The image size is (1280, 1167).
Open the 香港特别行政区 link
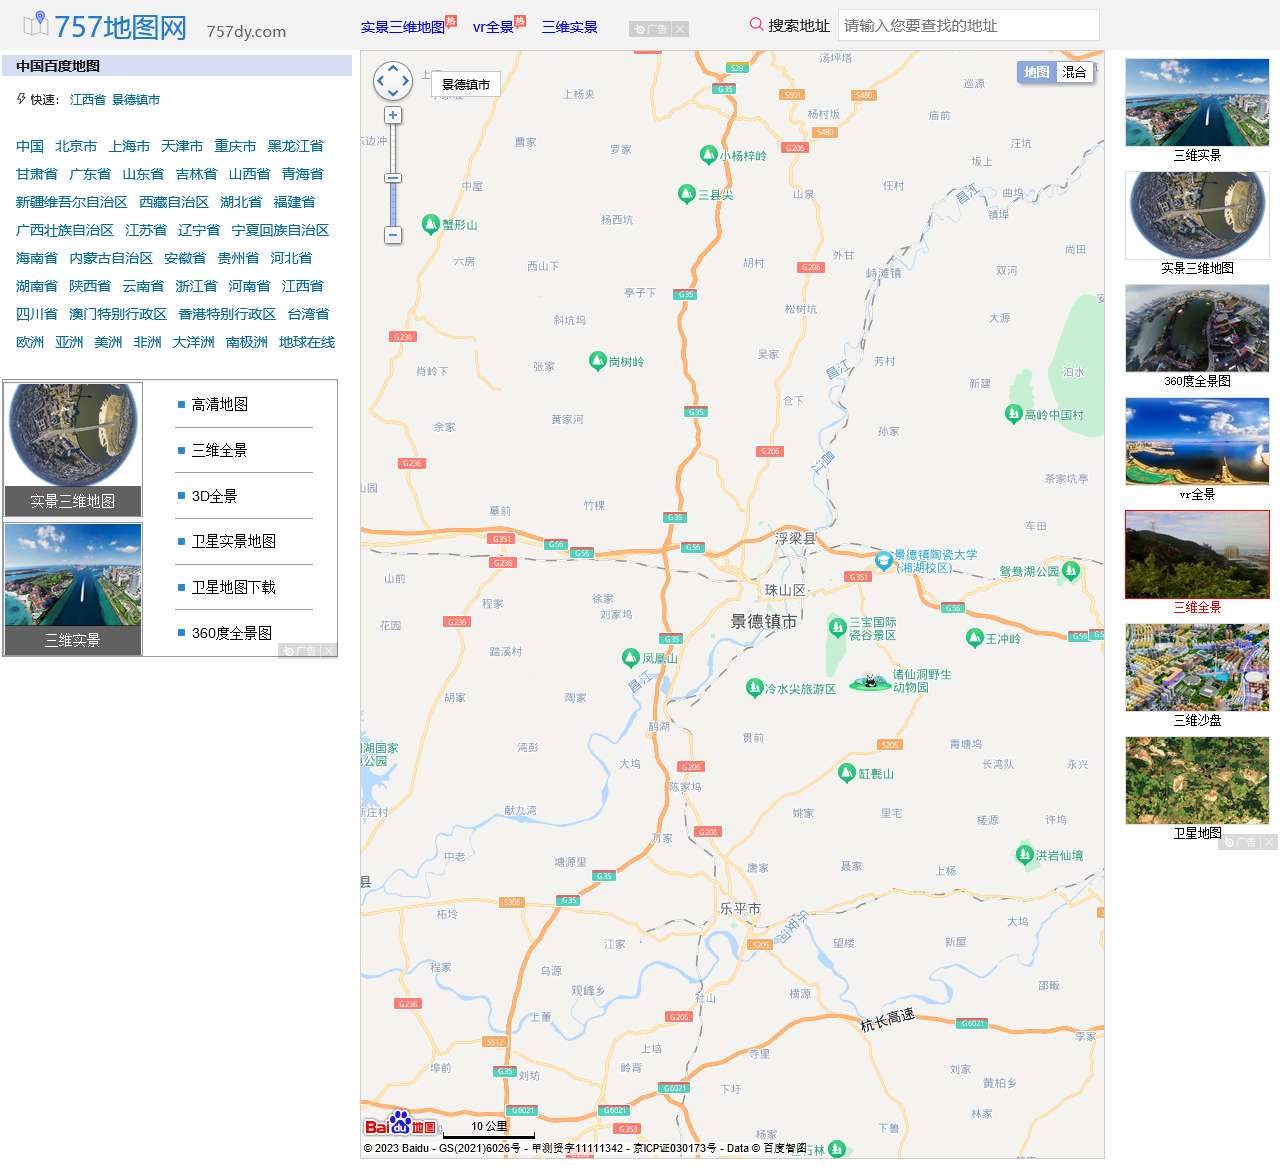[227, 314]
